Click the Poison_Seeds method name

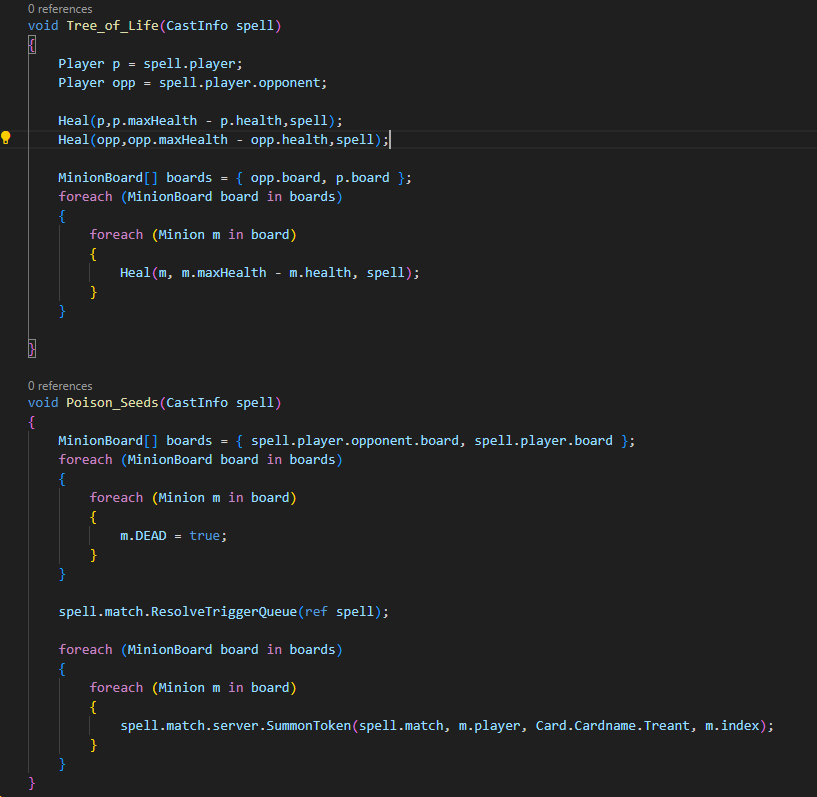click(112, 403)
